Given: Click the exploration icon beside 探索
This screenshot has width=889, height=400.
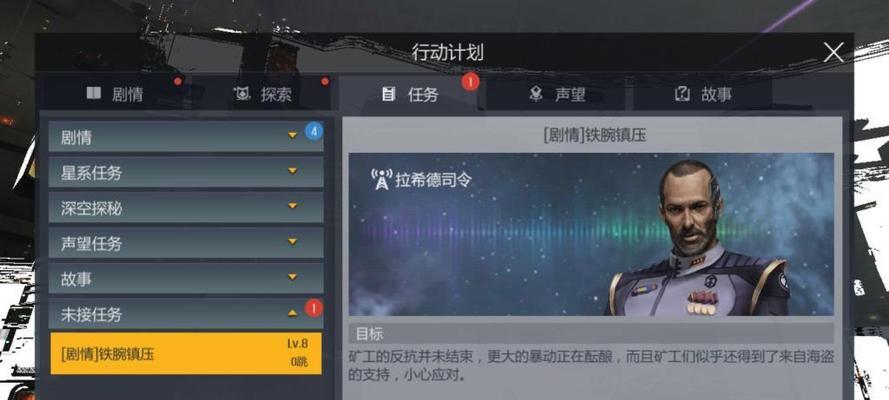Looking at the screenshot, I should click(242, 94).
